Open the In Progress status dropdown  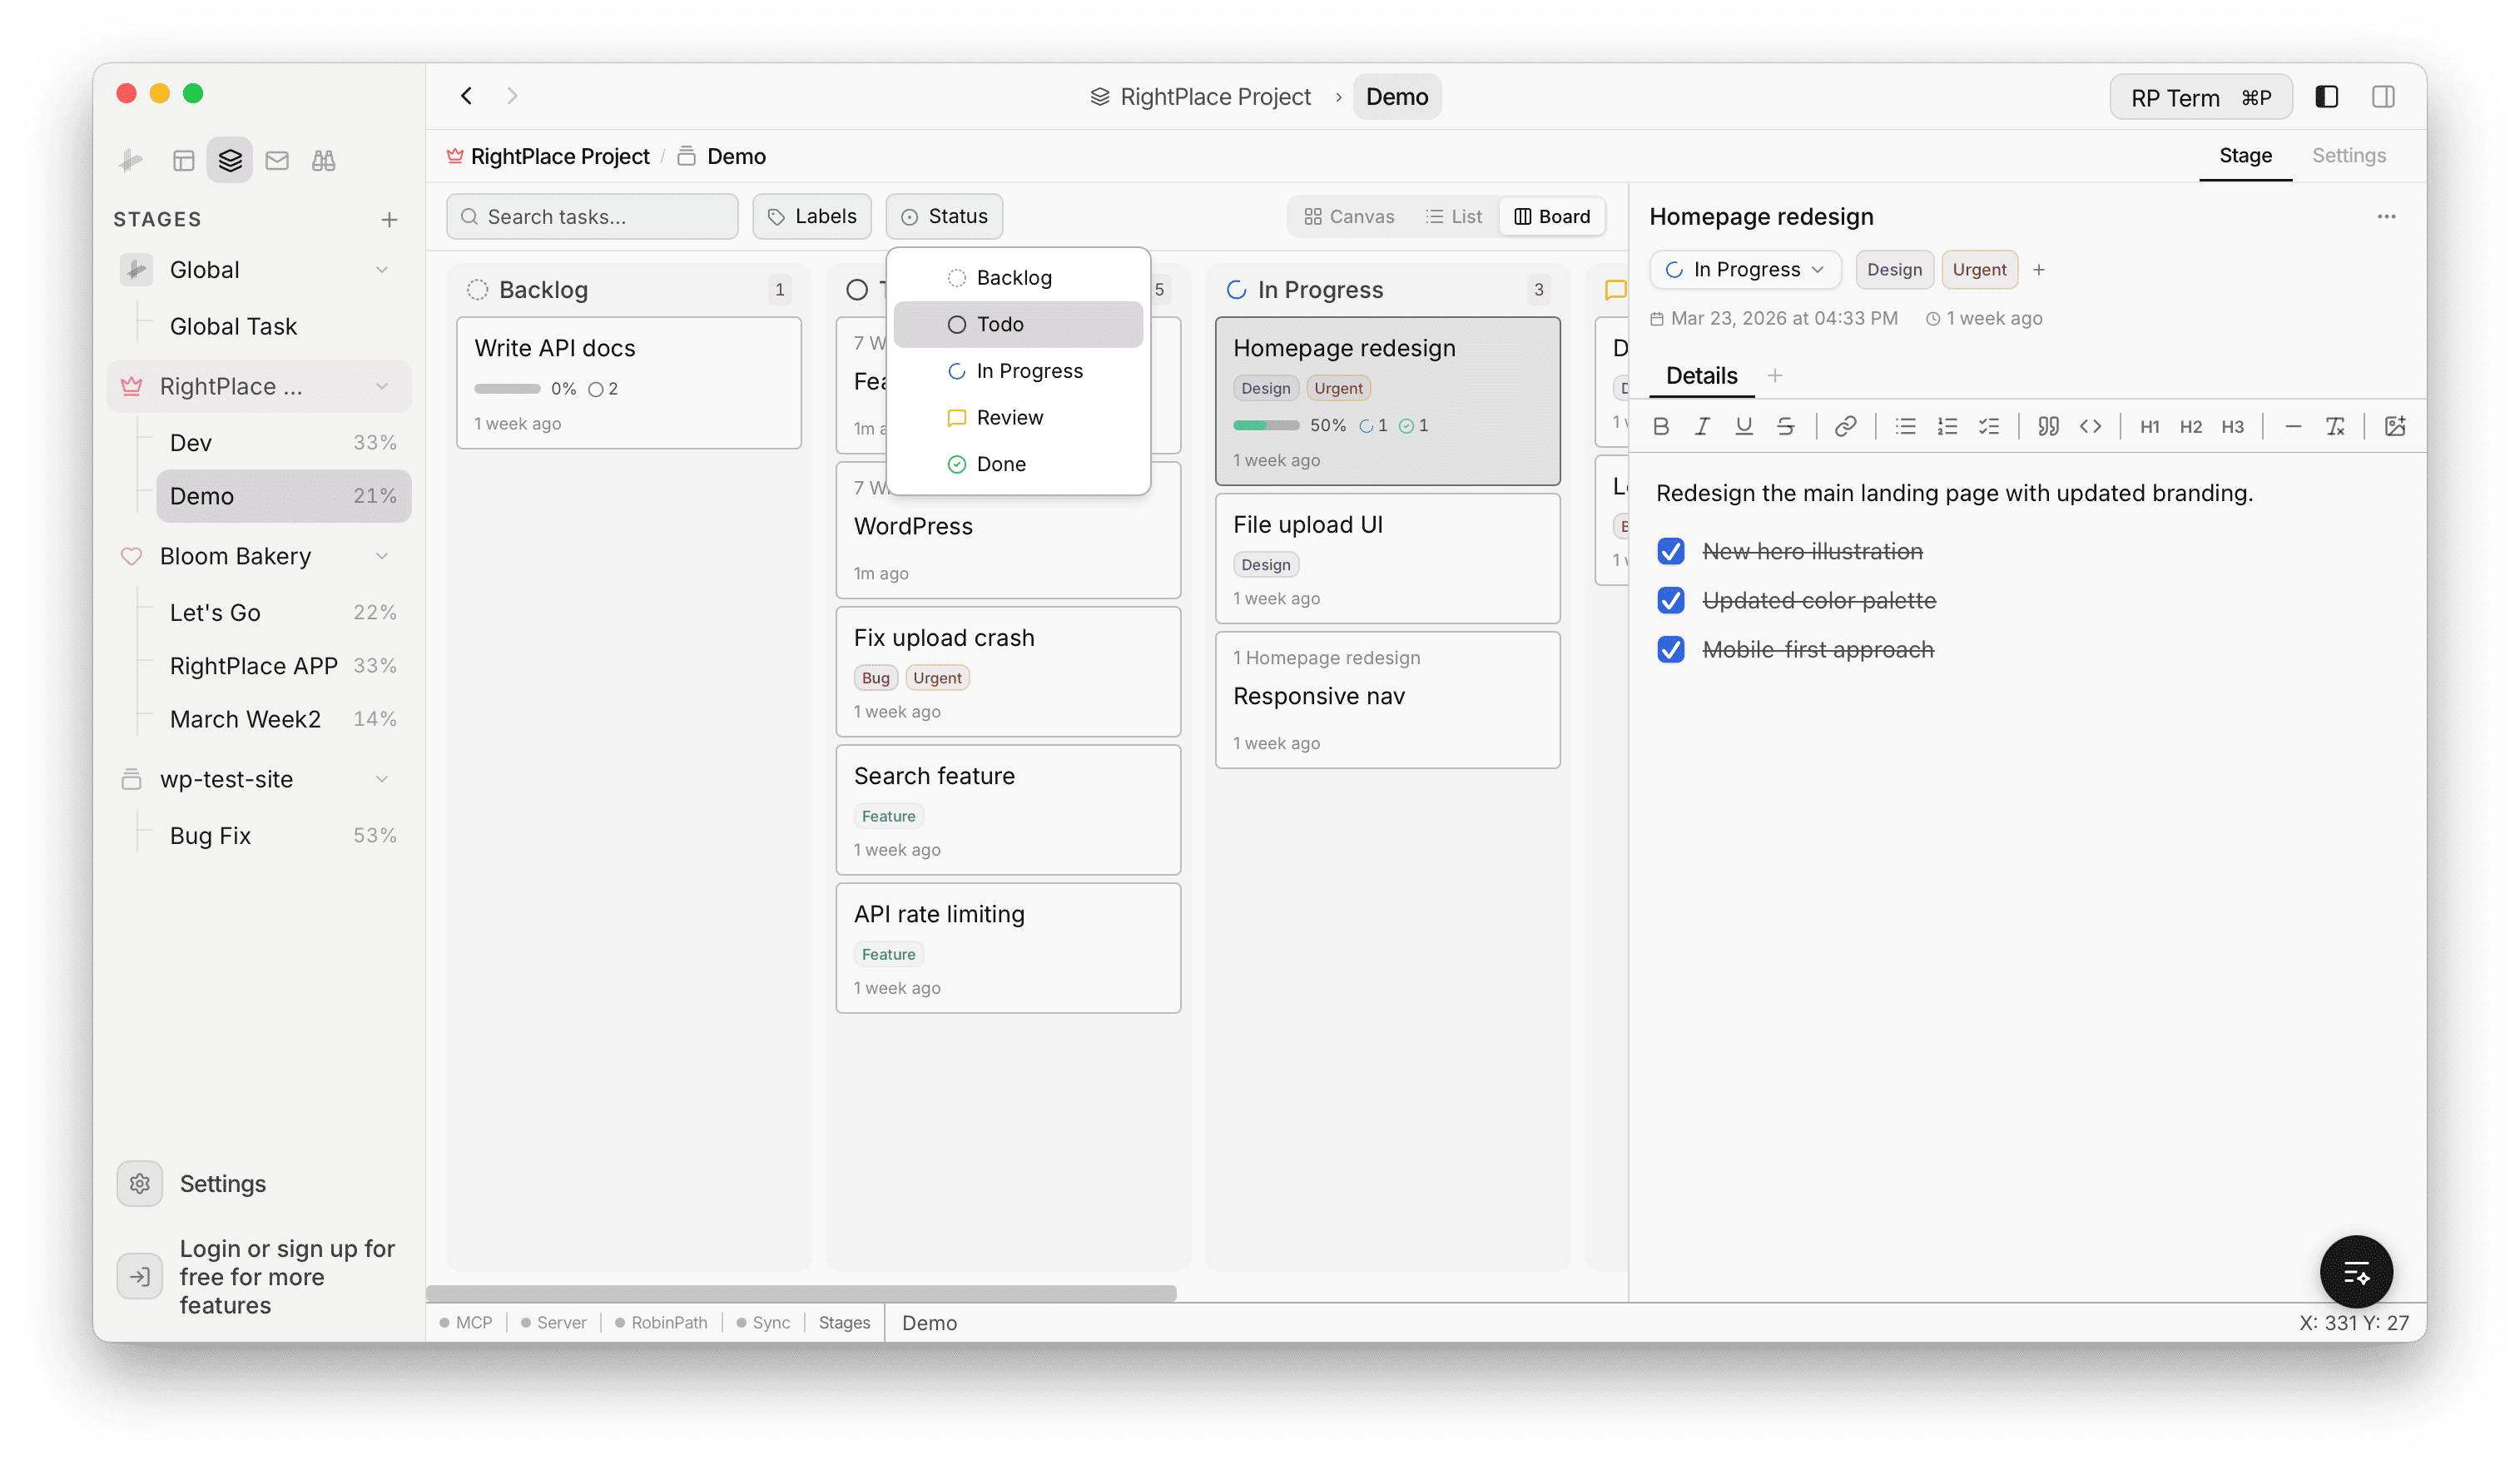pyautogui.click(x=1745, y=269)
